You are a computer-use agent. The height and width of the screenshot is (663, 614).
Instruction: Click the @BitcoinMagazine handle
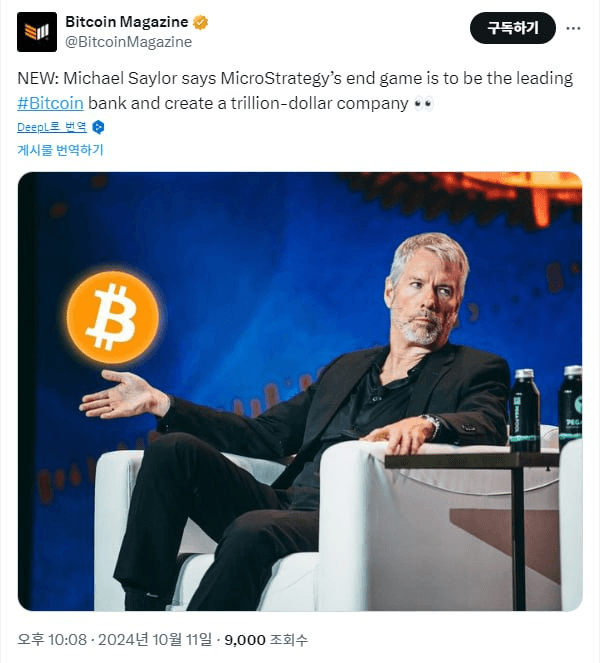(129, 42)
